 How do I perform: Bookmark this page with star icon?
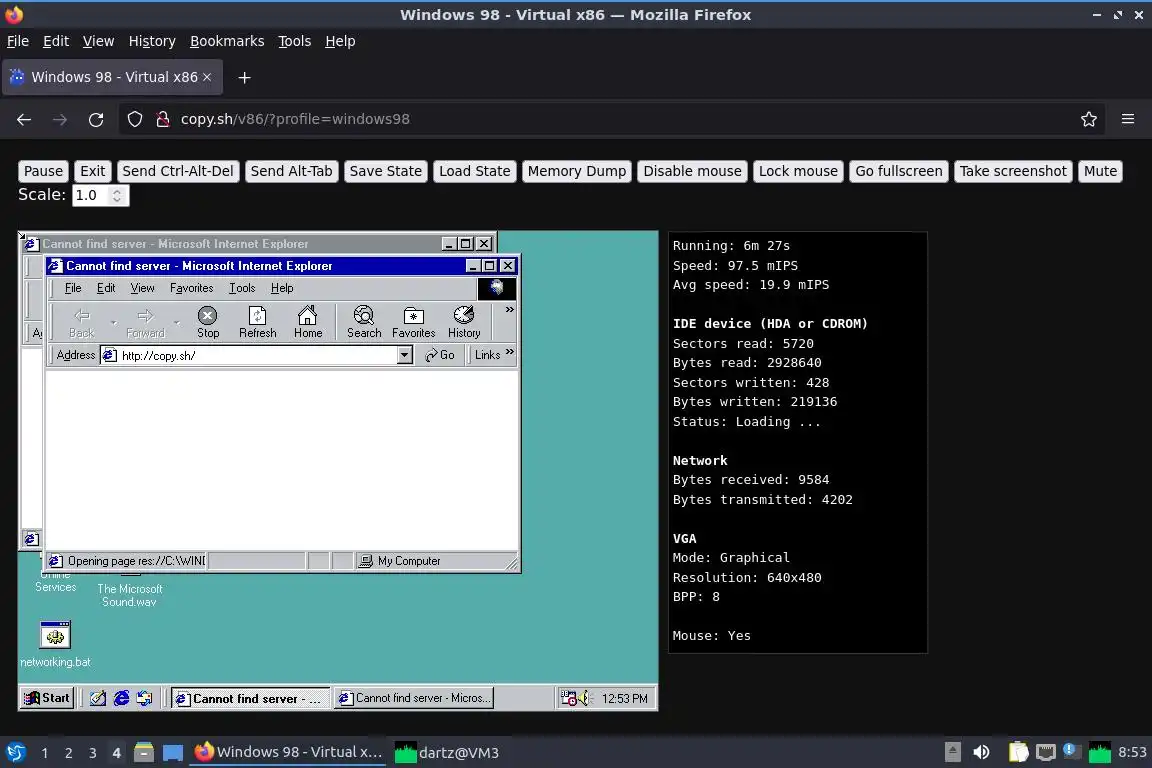pos(1089,119)
